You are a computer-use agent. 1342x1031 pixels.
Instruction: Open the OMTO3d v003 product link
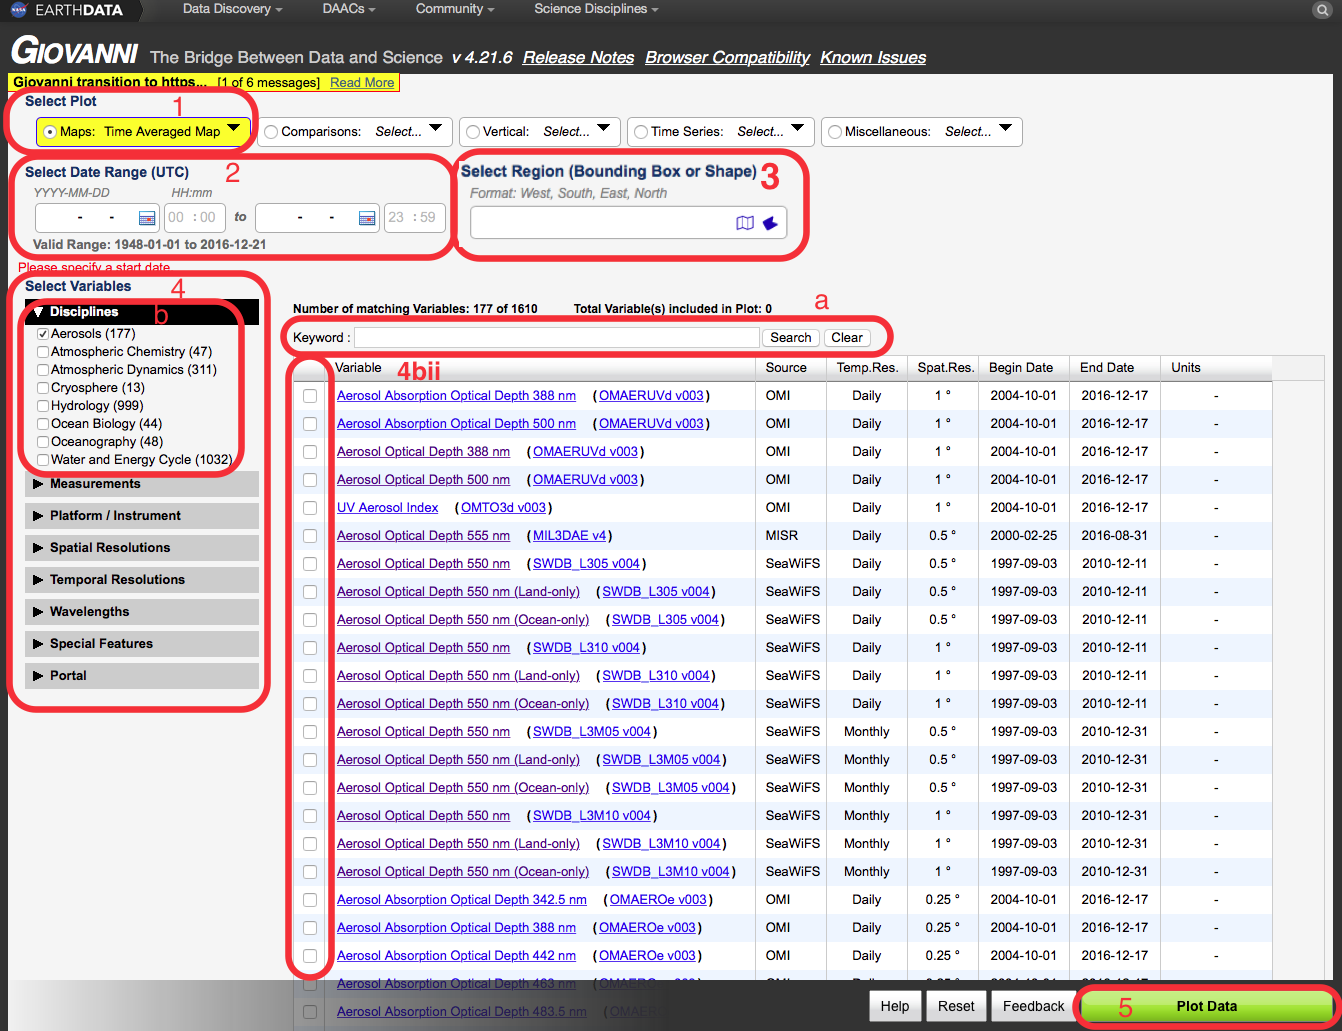coord(503,508)
